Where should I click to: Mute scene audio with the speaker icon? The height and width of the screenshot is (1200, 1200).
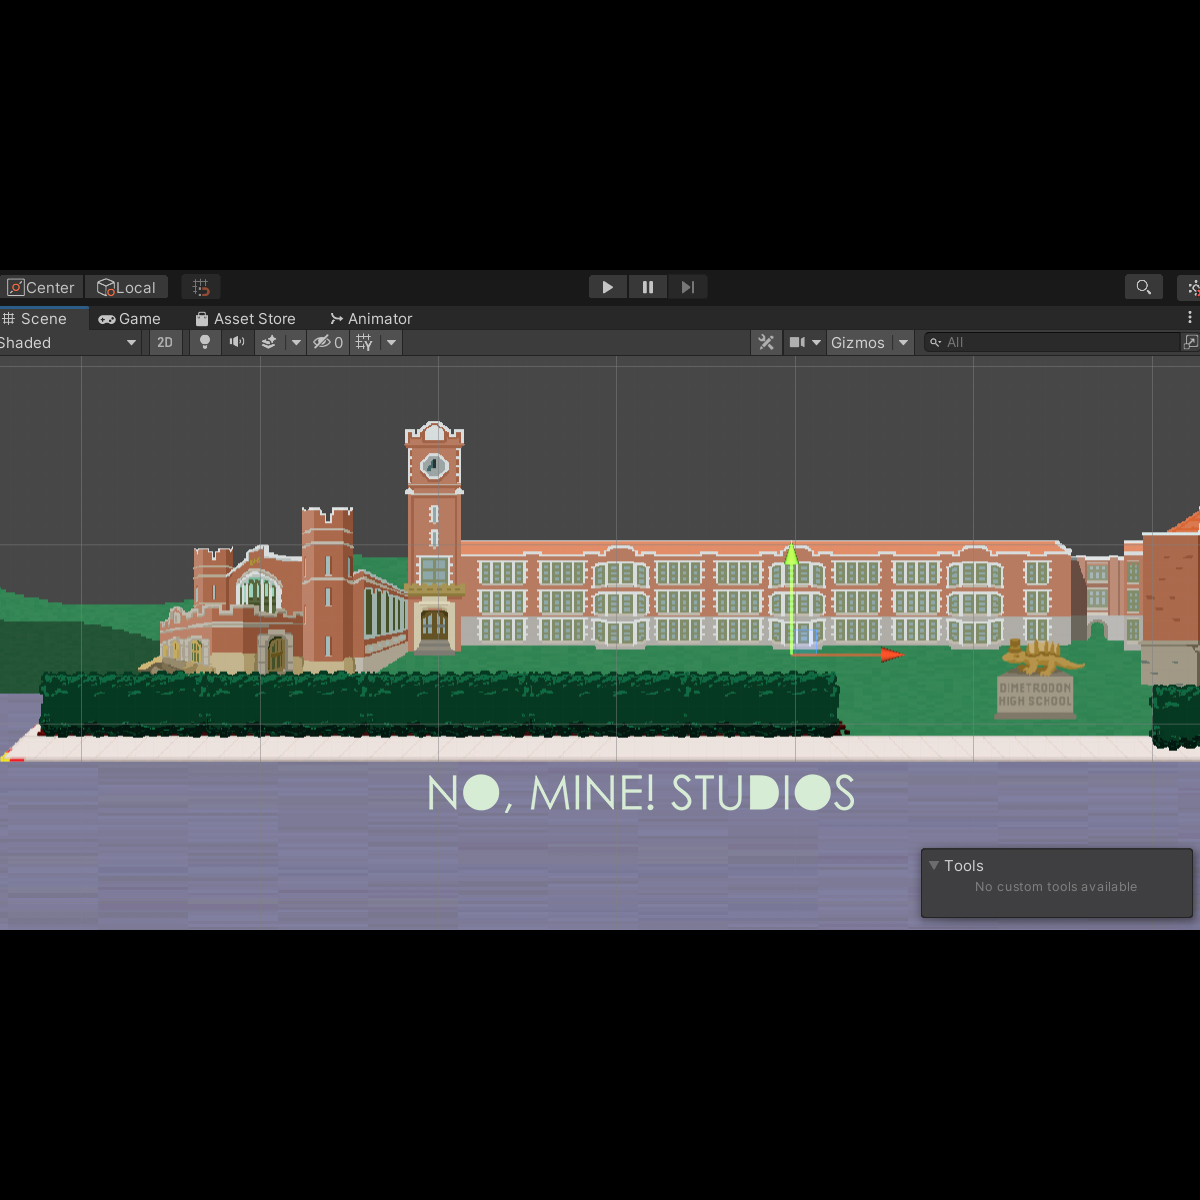point(237,342)
